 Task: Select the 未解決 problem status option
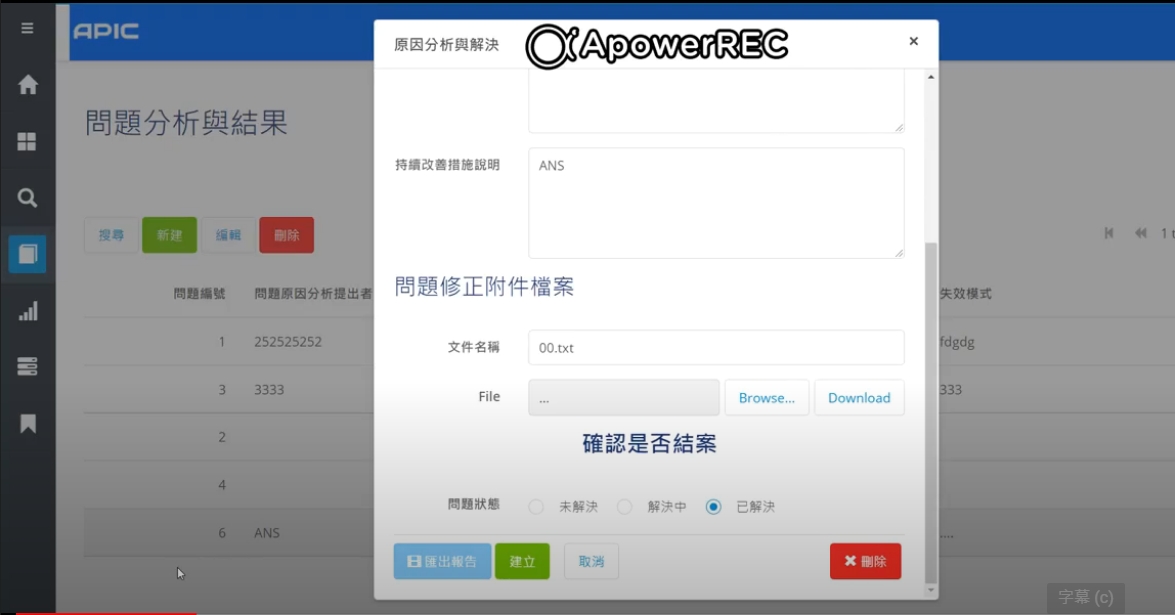tap(536, 506)
